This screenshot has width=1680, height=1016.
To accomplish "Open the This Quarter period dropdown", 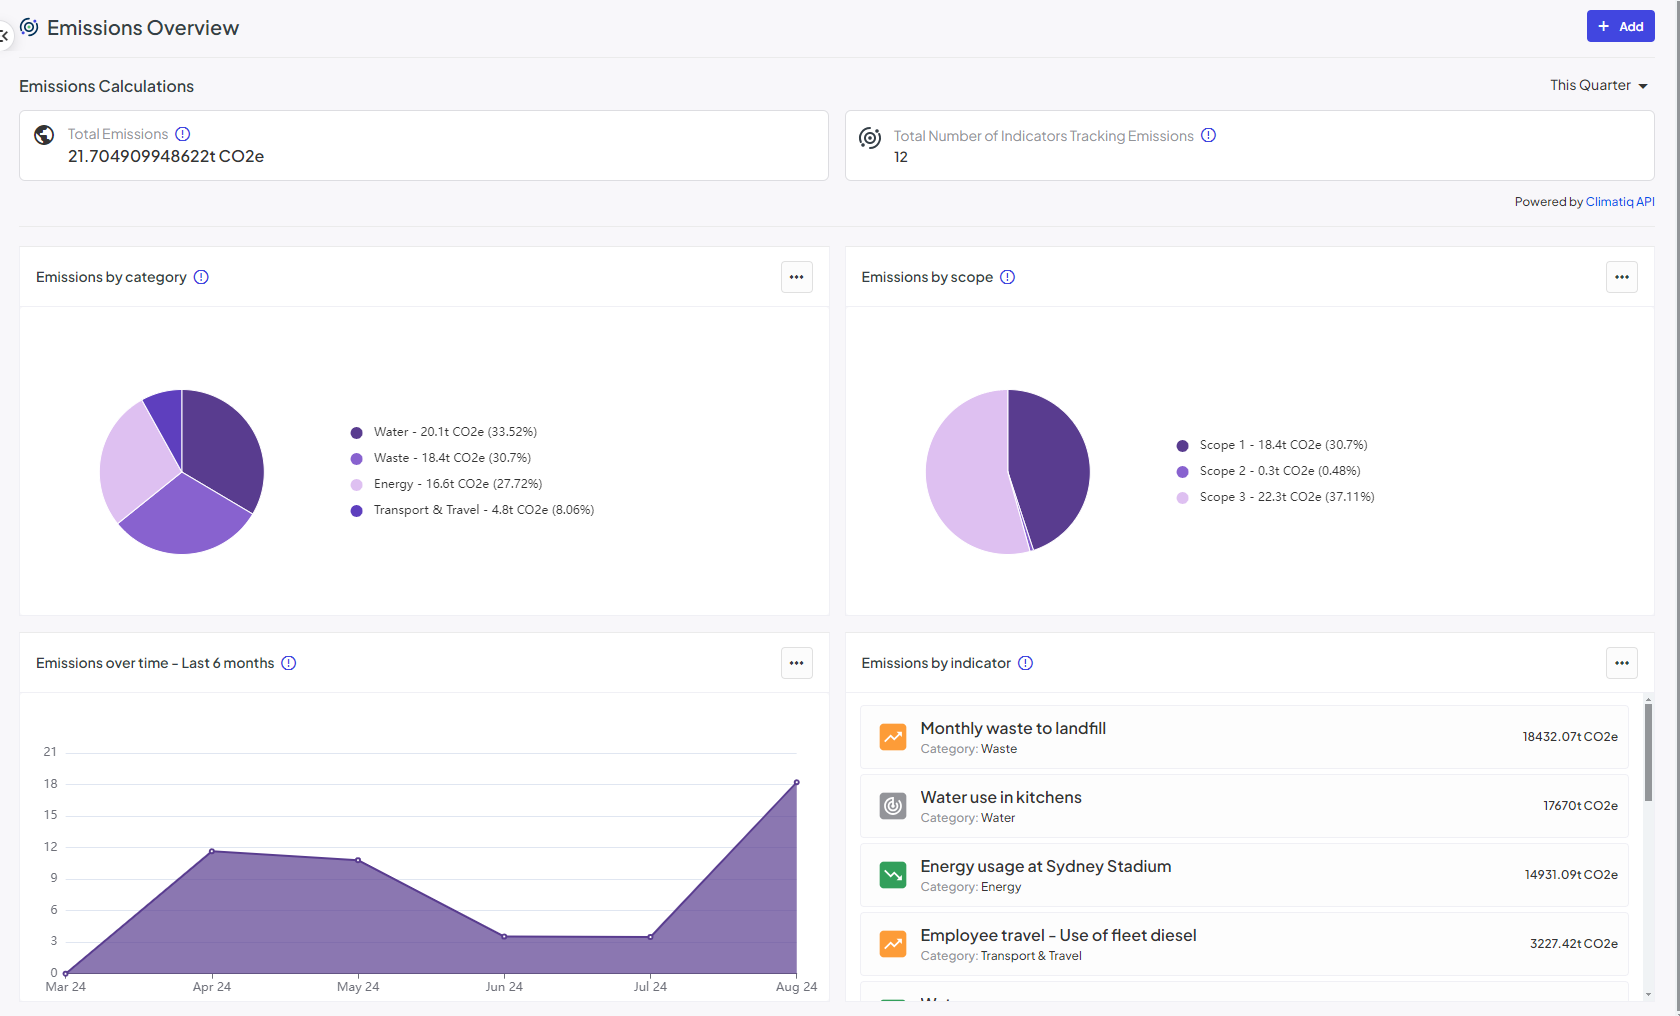I will (1598, 85).
